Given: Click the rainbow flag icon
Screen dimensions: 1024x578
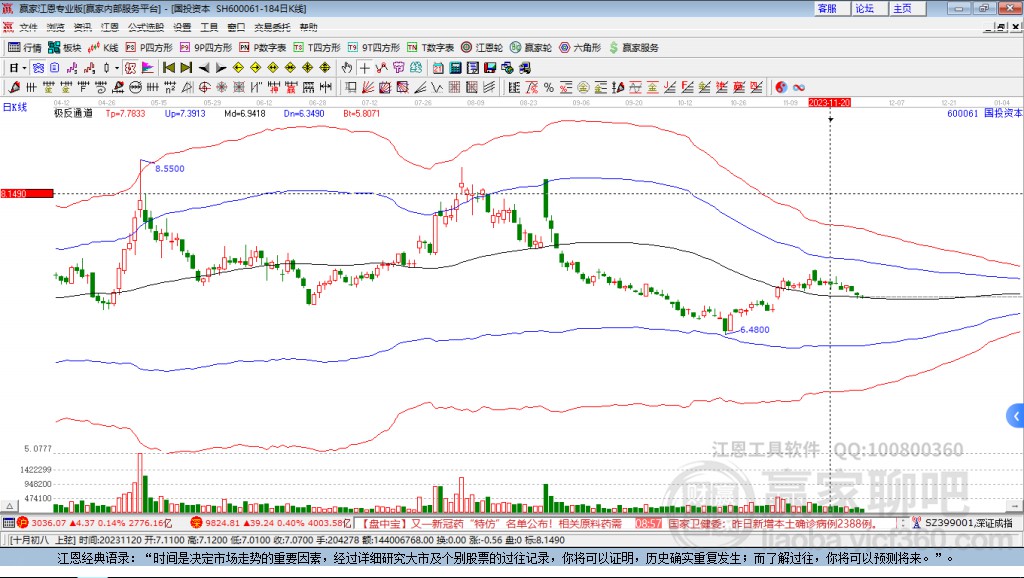Looking at the screenshot, I should [148, 68].
